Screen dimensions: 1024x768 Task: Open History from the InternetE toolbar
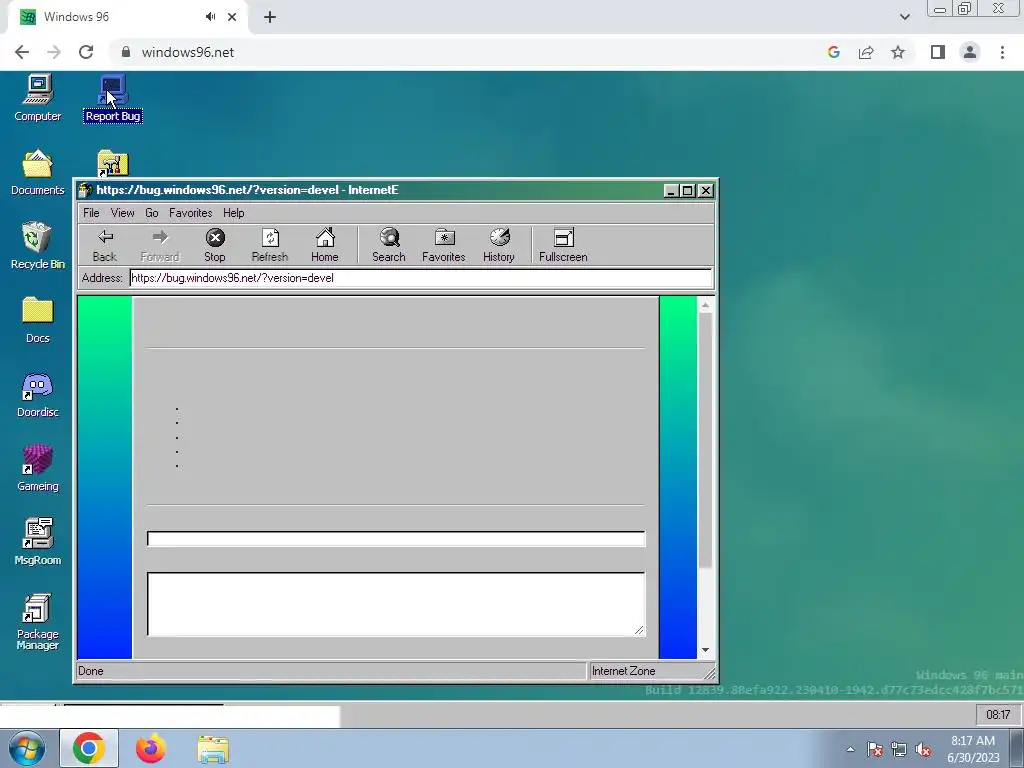click(x=499, y=246)
